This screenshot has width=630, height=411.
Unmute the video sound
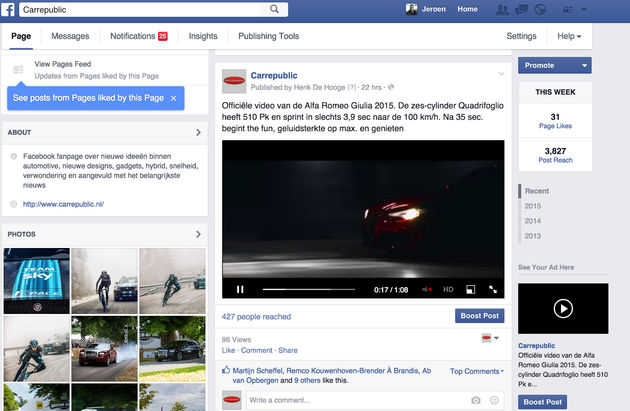point(427,289)
